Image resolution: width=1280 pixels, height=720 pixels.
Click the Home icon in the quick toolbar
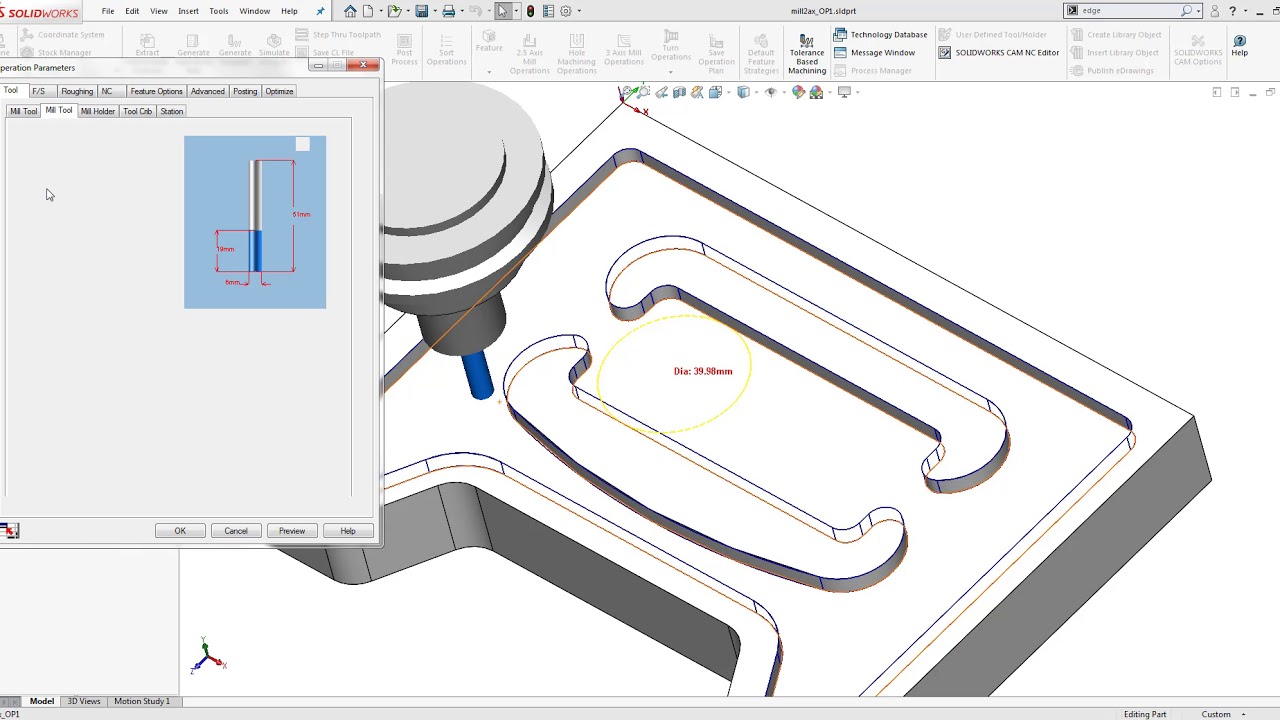[350, 11]
